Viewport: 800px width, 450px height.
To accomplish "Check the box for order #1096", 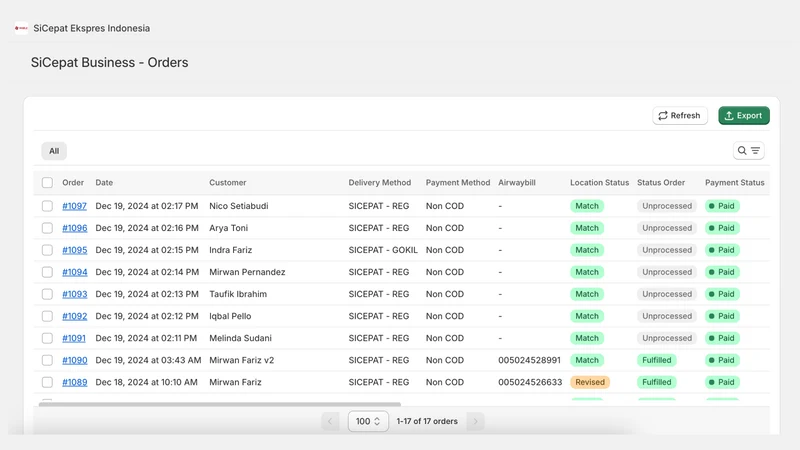I will coord(47,228).
